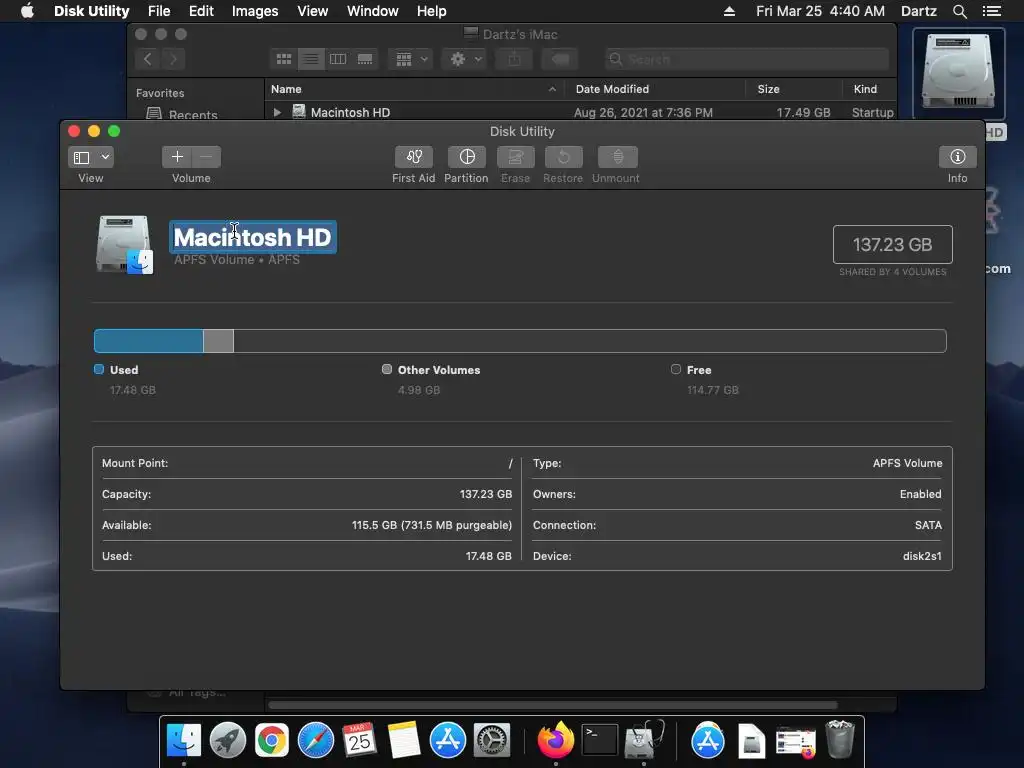
Task: Open Finder group-by dropdown
Action: 411,59
